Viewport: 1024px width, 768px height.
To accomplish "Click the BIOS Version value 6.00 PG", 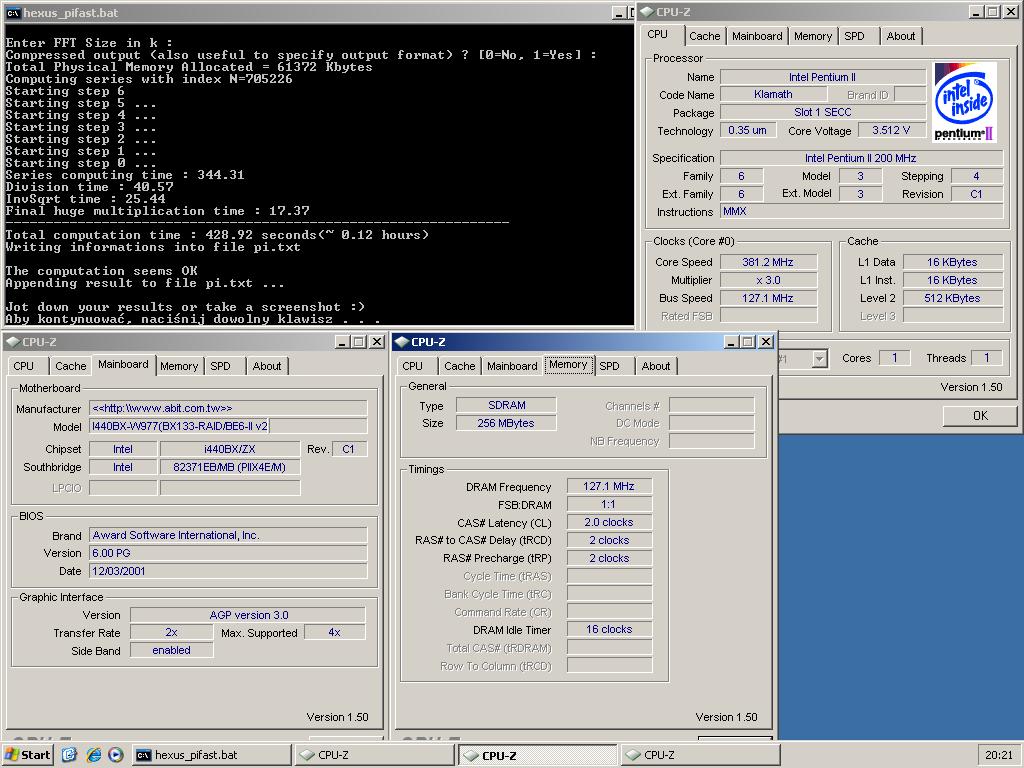I will [x=228, y=553].
